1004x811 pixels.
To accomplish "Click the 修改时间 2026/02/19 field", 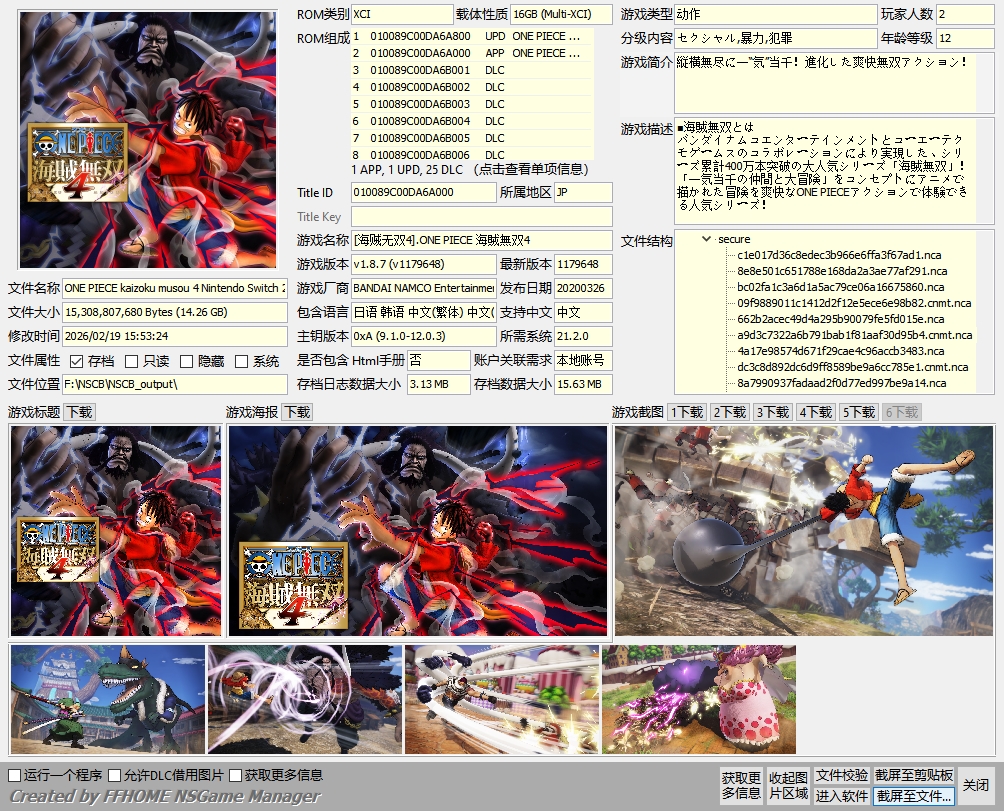I will pyautogui.click(x=175, y=336).
